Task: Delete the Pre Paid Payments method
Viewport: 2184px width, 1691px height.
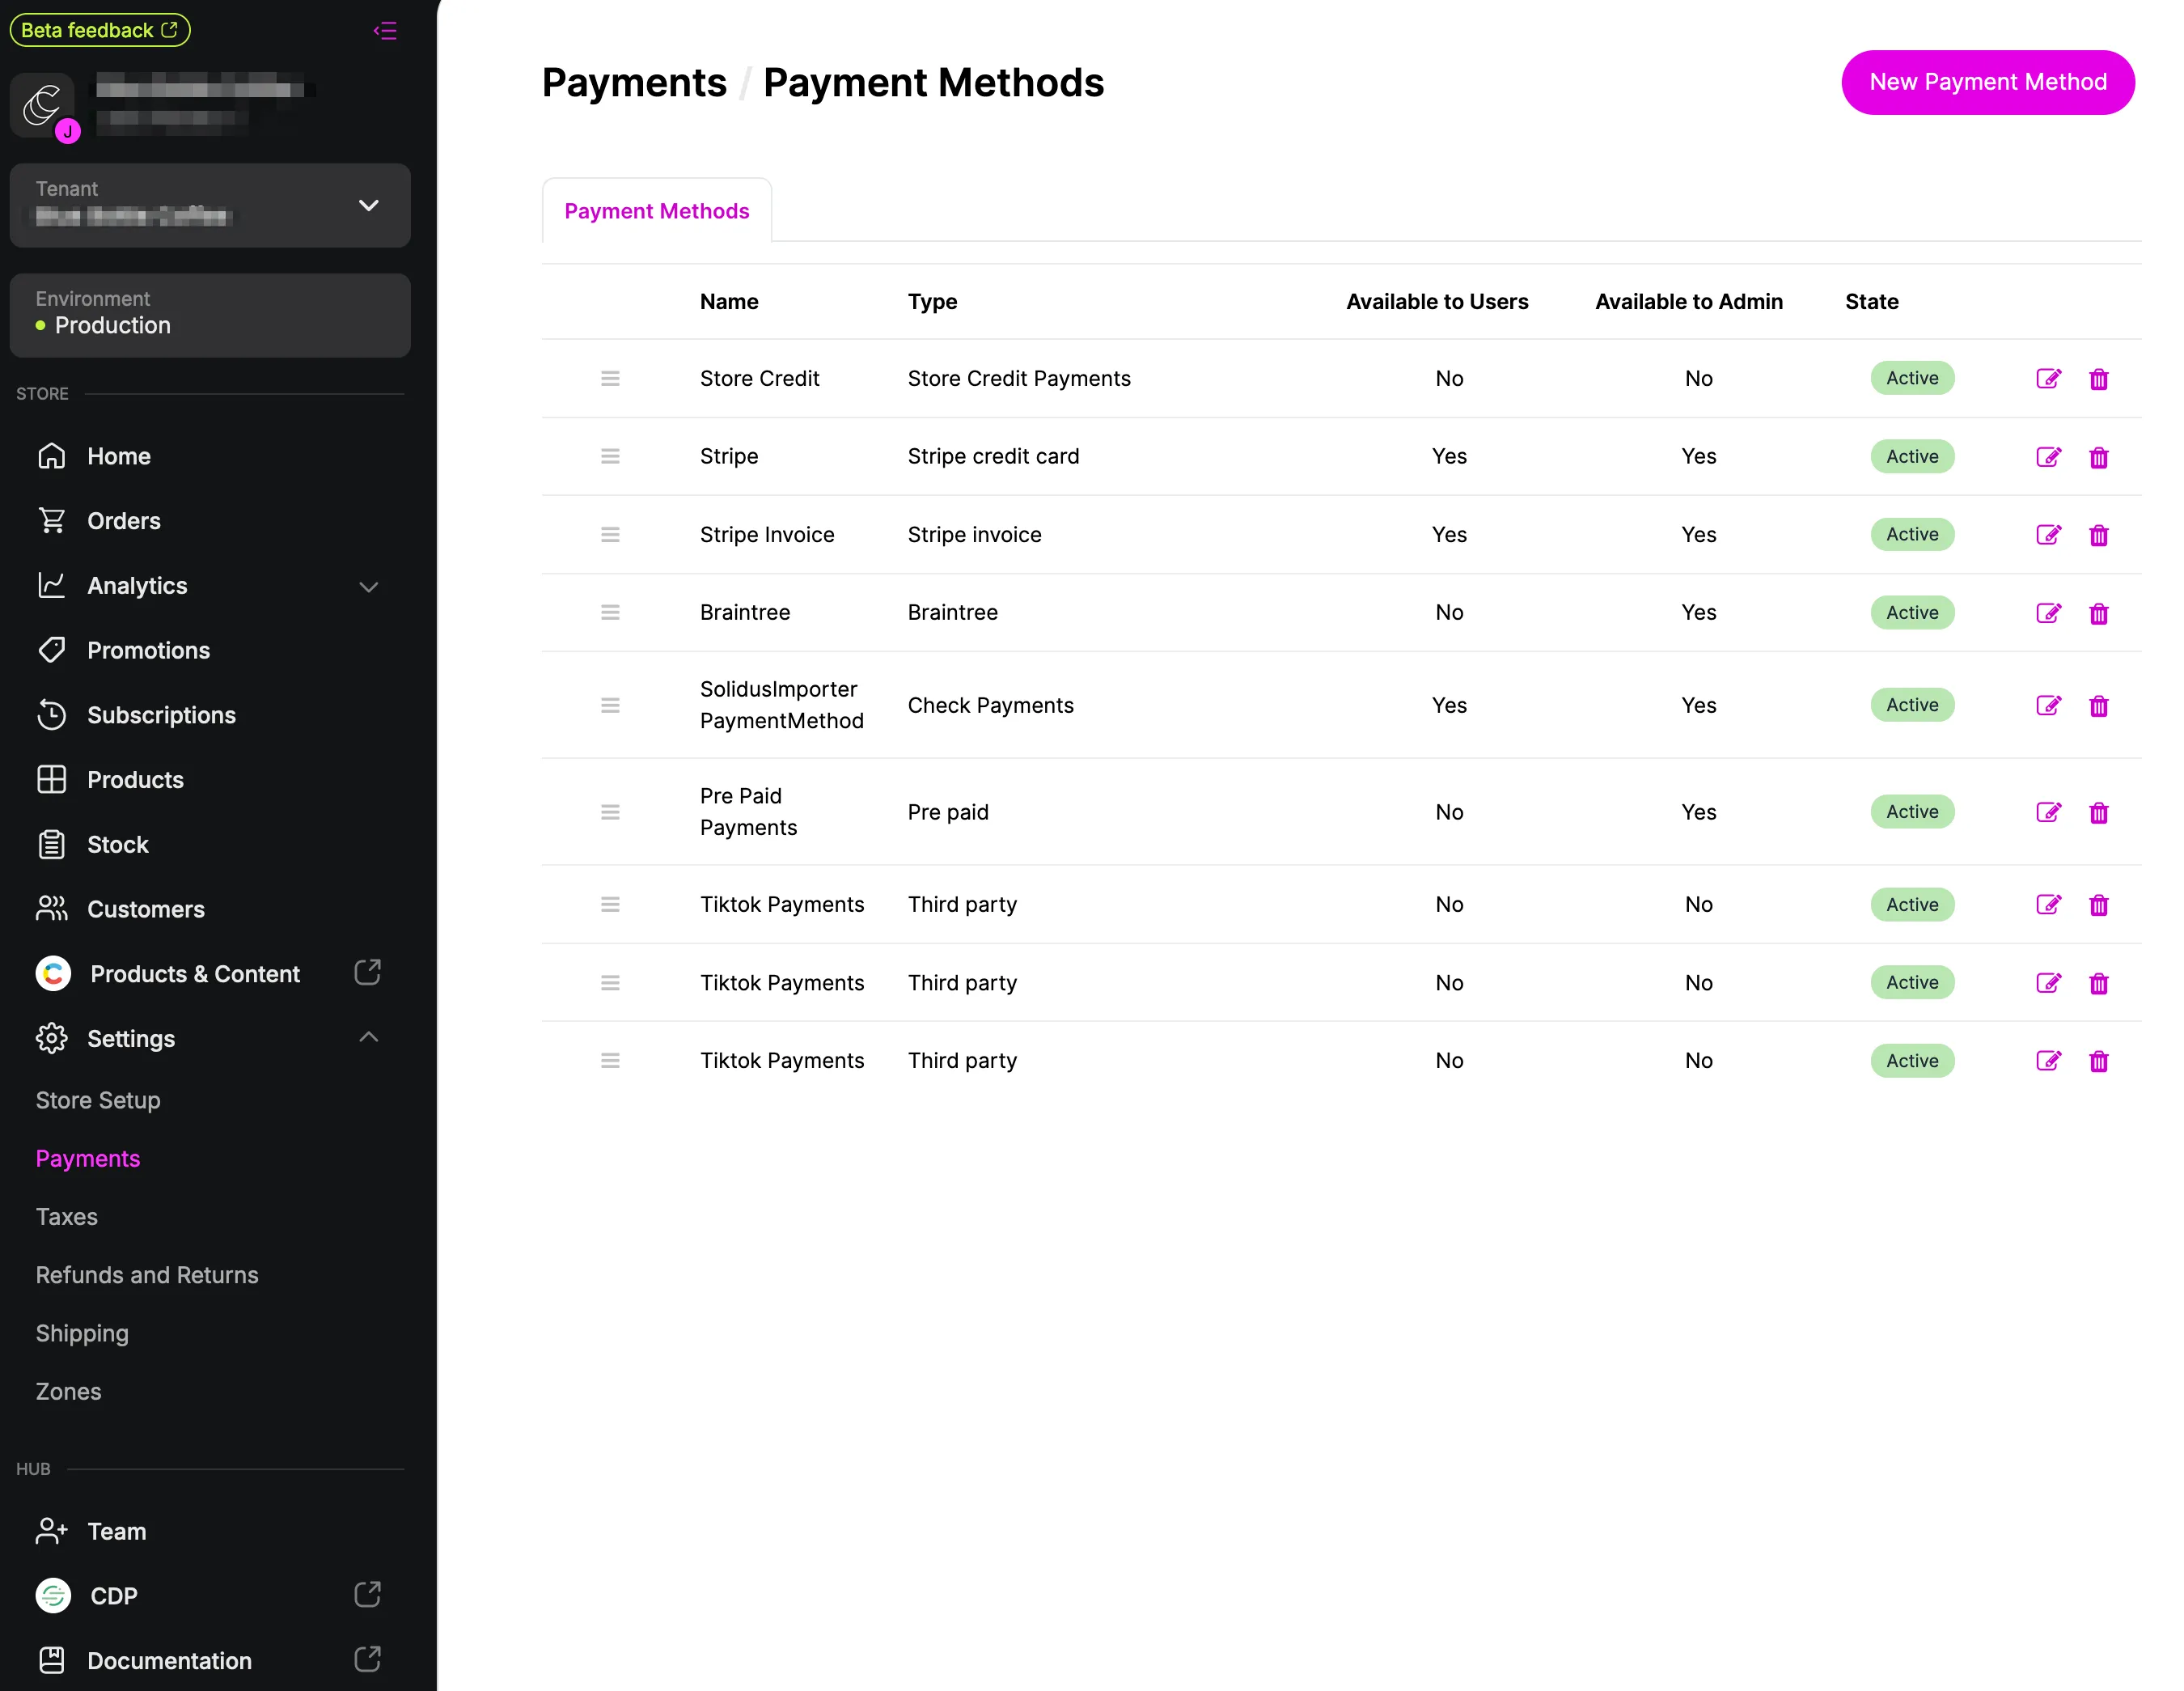Action: pos(2099,813)
